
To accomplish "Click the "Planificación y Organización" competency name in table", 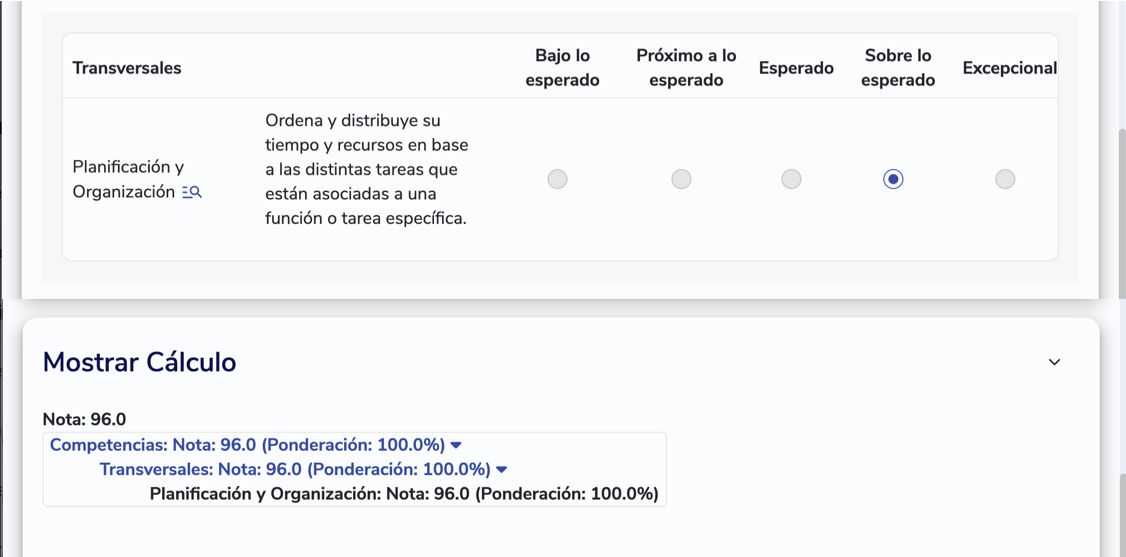I will (128, 179).
